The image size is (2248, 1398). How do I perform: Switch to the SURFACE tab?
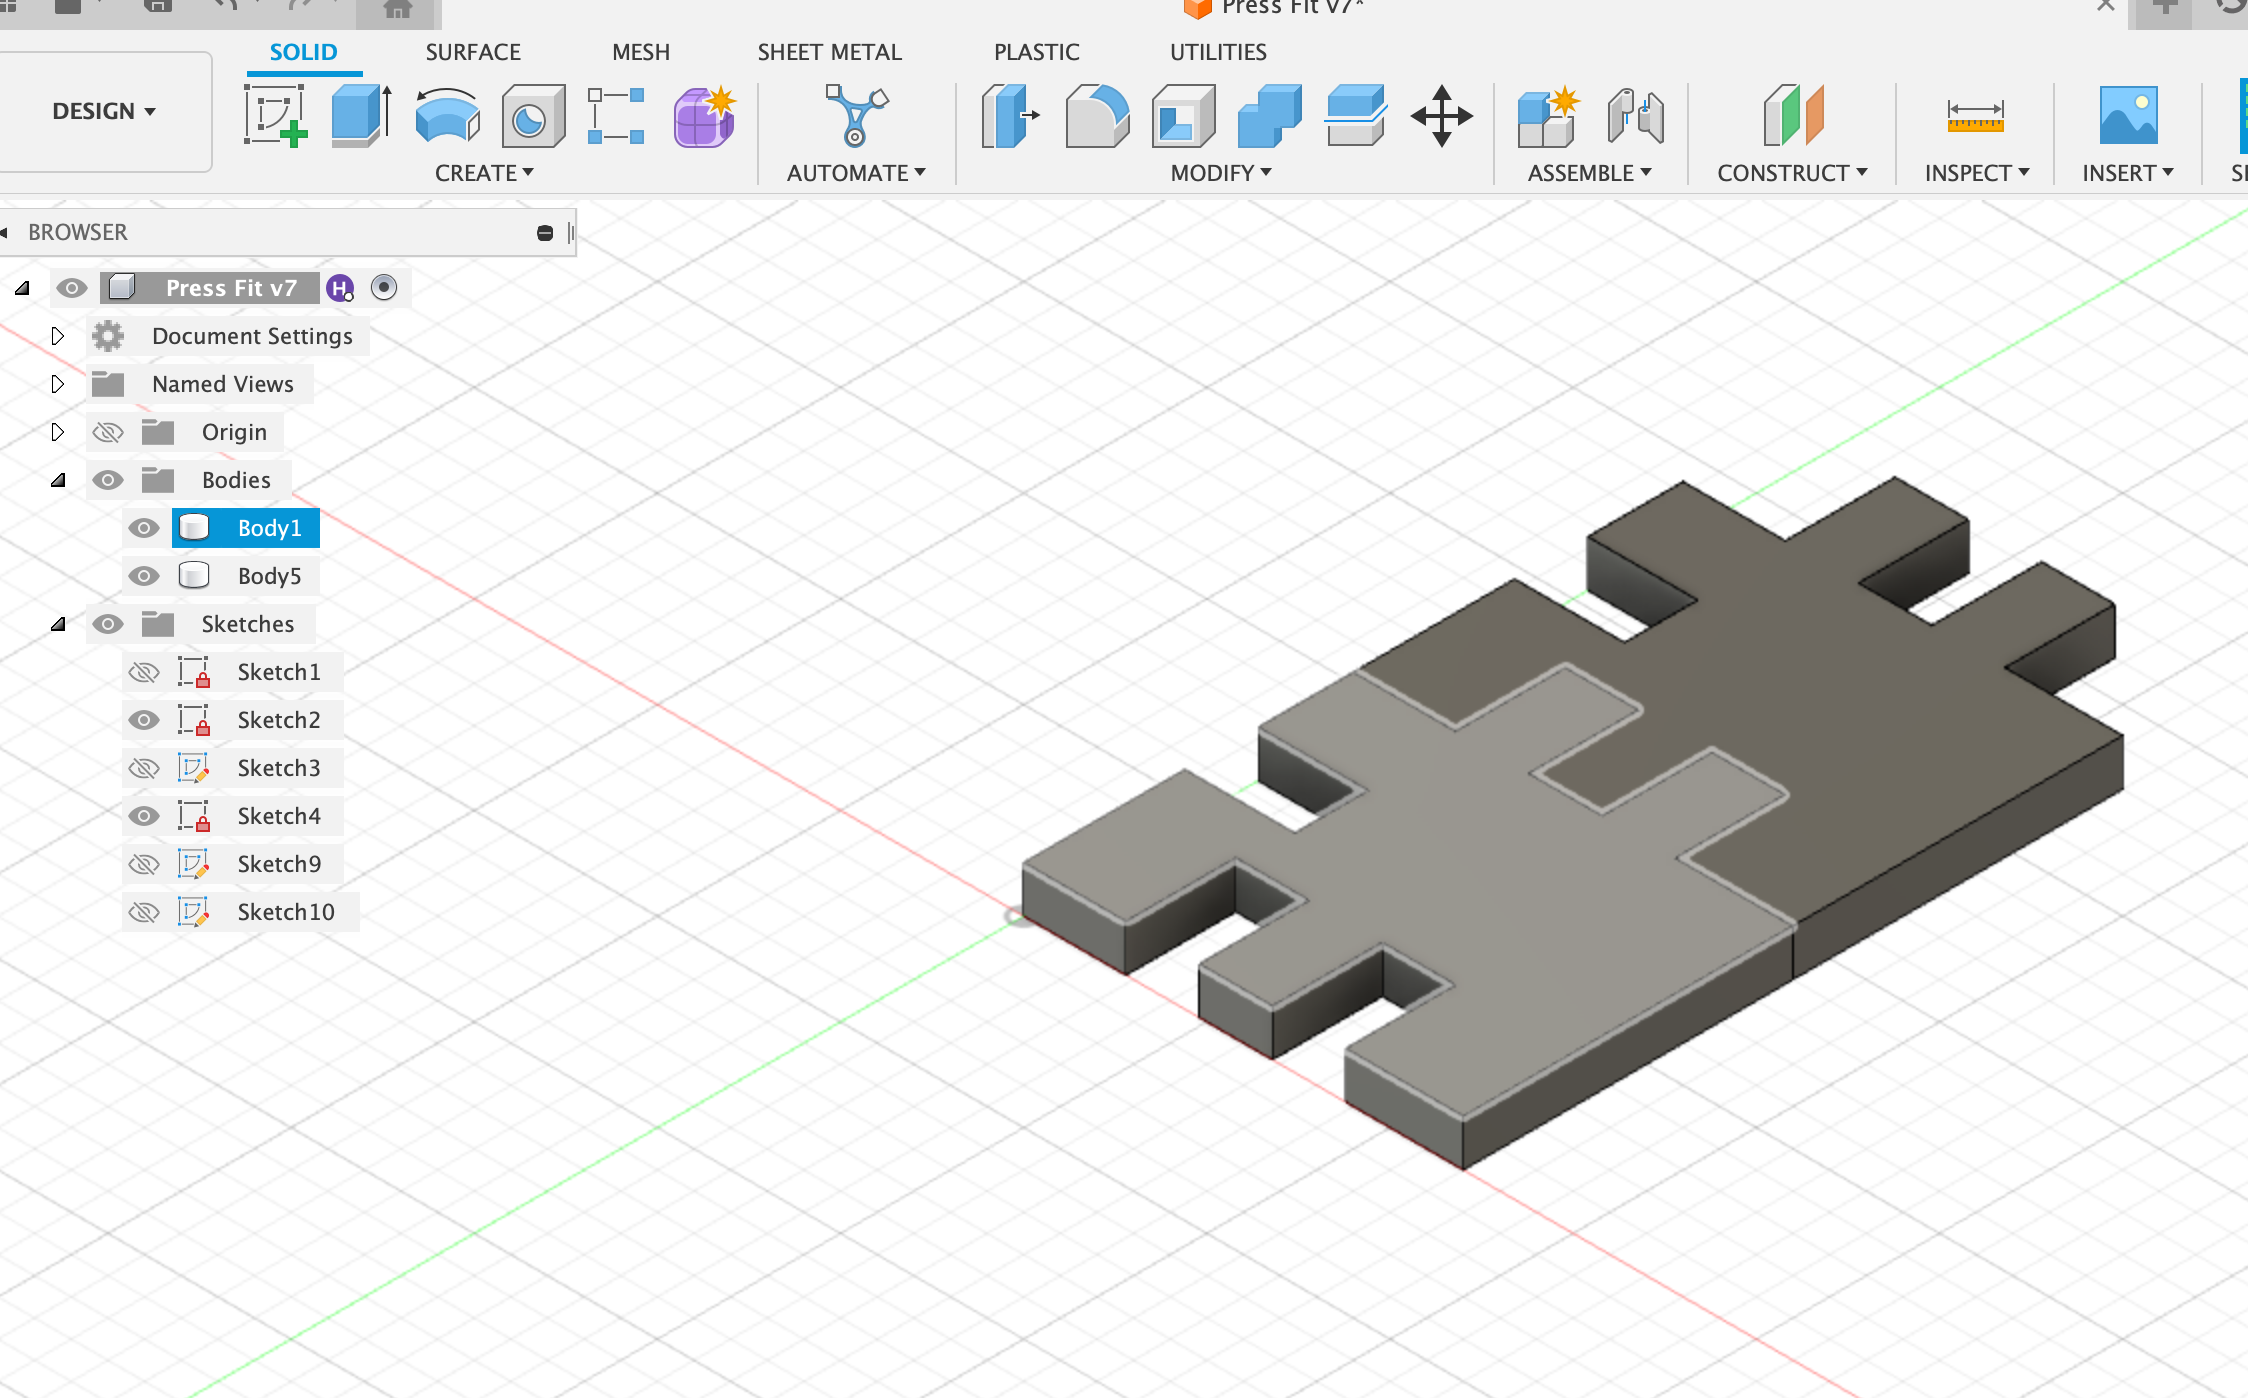pos(472,52)
